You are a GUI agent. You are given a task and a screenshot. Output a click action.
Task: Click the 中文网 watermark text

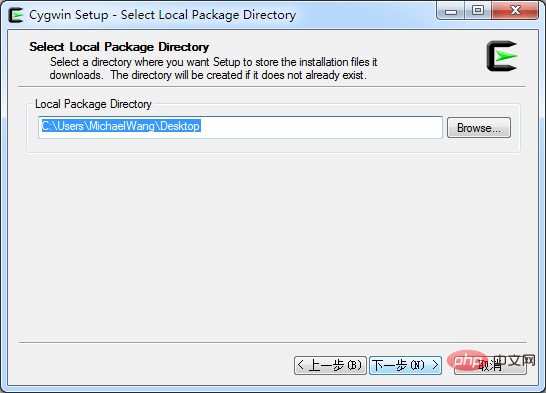pos(515,361)
